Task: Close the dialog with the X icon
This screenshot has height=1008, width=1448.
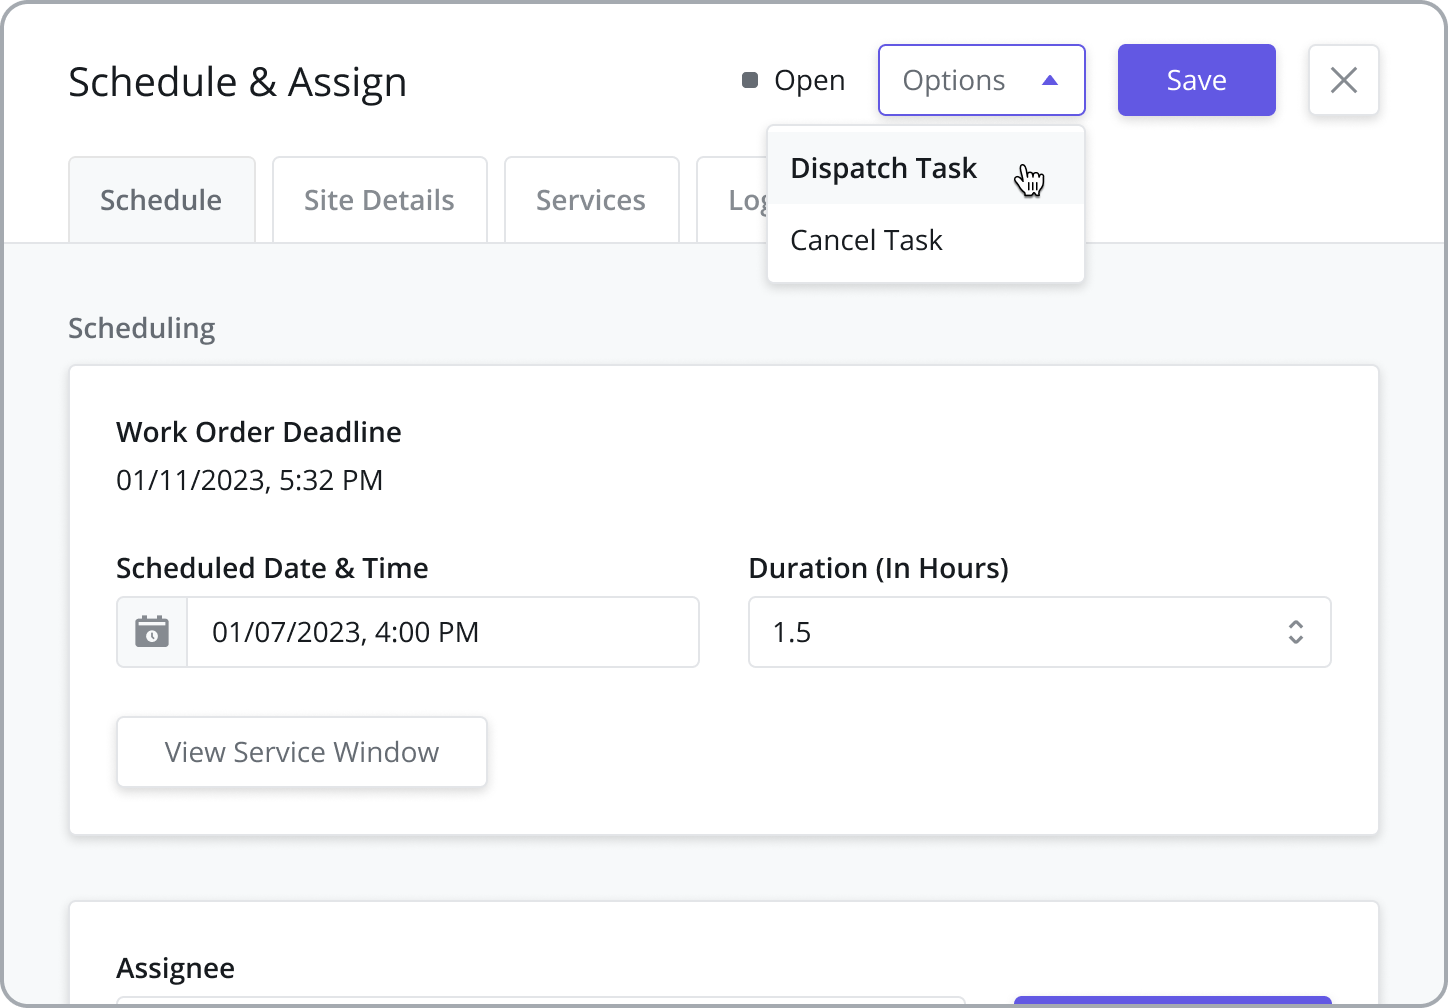Action: point(1343,80)
